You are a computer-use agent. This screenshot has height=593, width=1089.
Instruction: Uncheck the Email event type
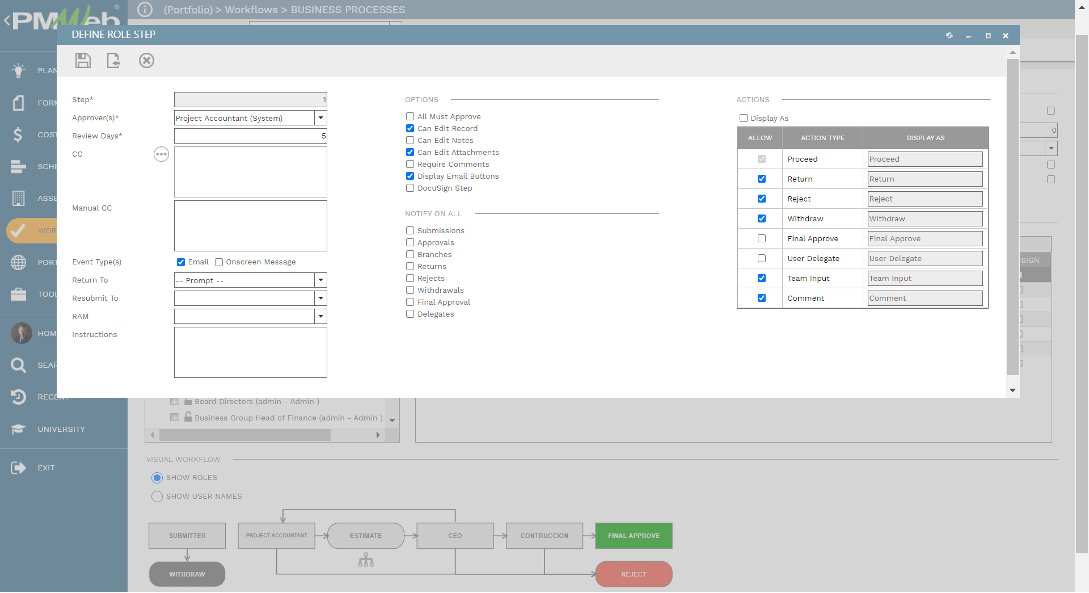point(181,262)
